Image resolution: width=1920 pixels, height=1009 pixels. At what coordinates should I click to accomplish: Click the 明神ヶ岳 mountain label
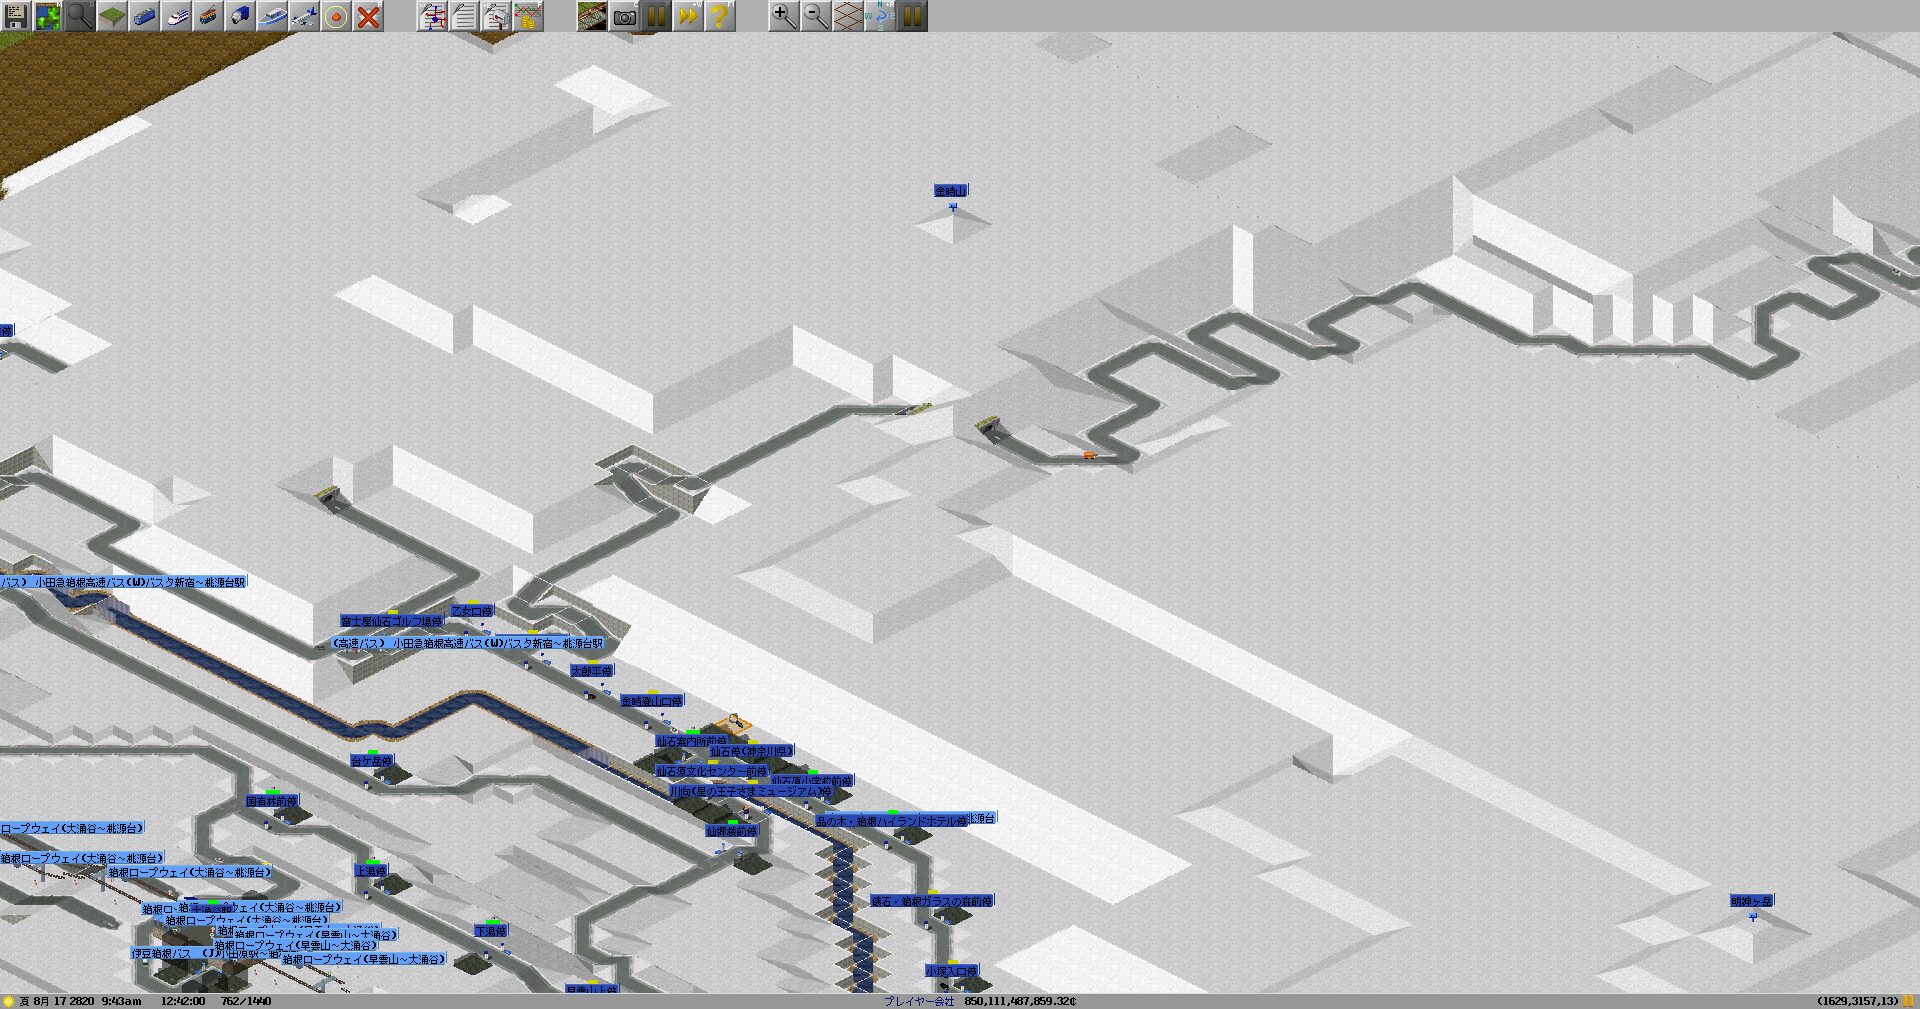tap(1751, 901)
